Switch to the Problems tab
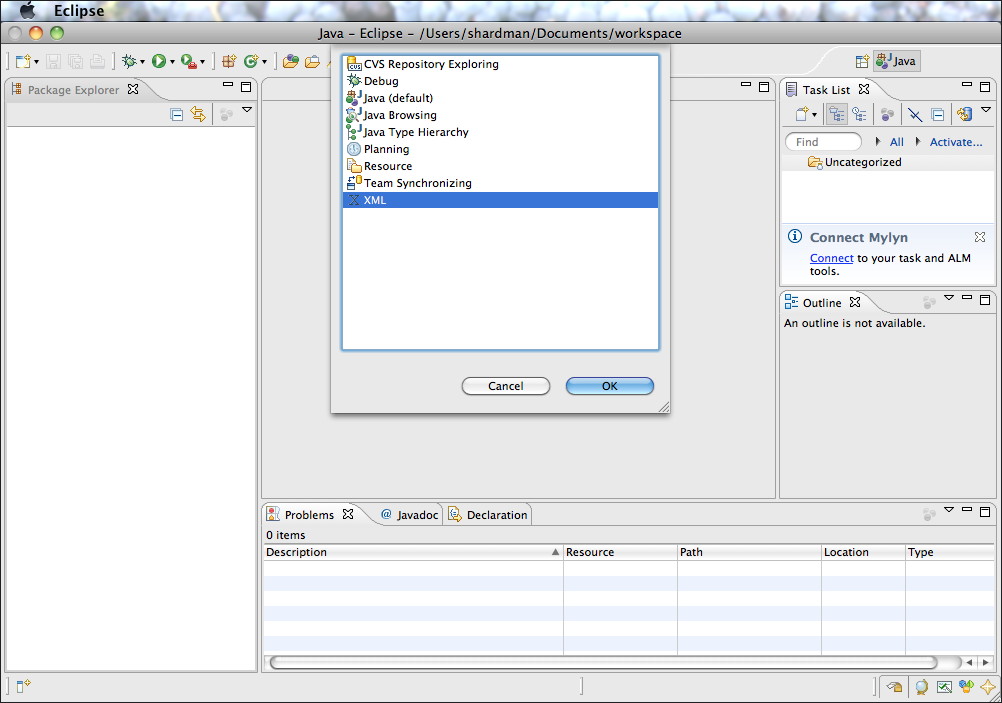 [x=309, y=514]
